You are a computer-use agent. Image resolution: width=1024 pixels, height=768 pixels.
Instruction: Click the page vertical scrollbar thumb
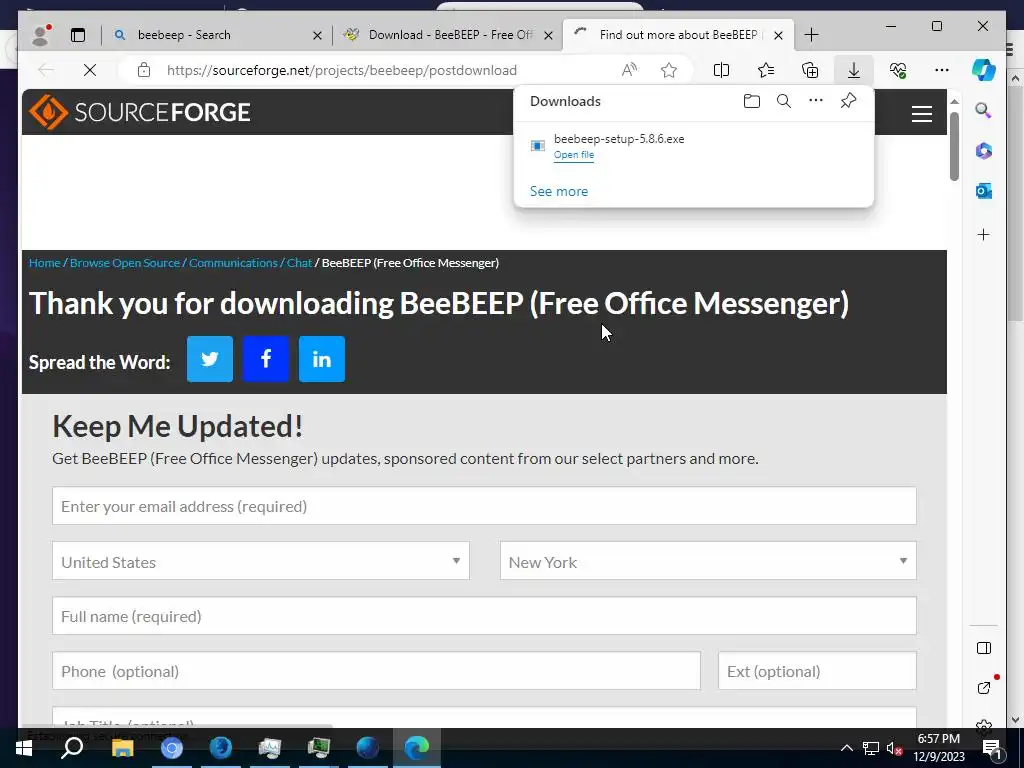954,146
